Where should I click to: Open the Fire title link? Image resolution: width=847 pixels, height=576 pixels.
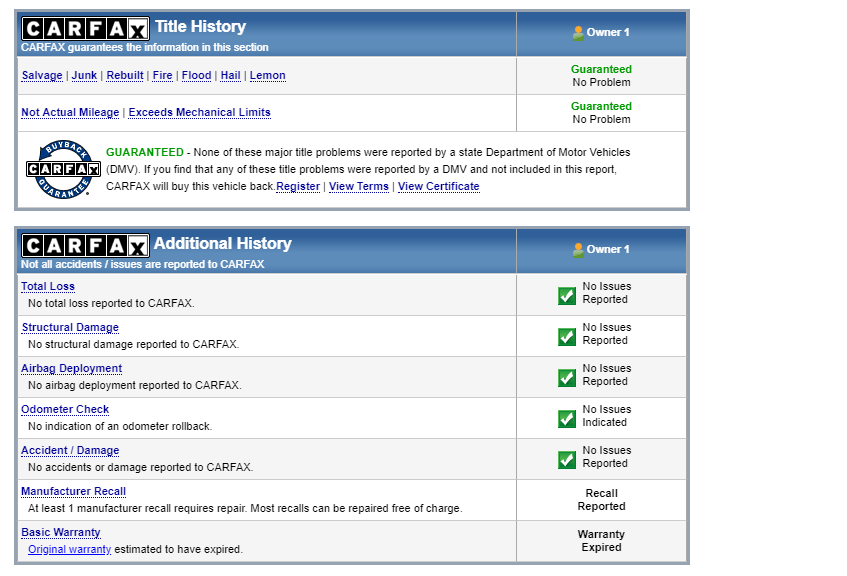[x=163, y=75]
